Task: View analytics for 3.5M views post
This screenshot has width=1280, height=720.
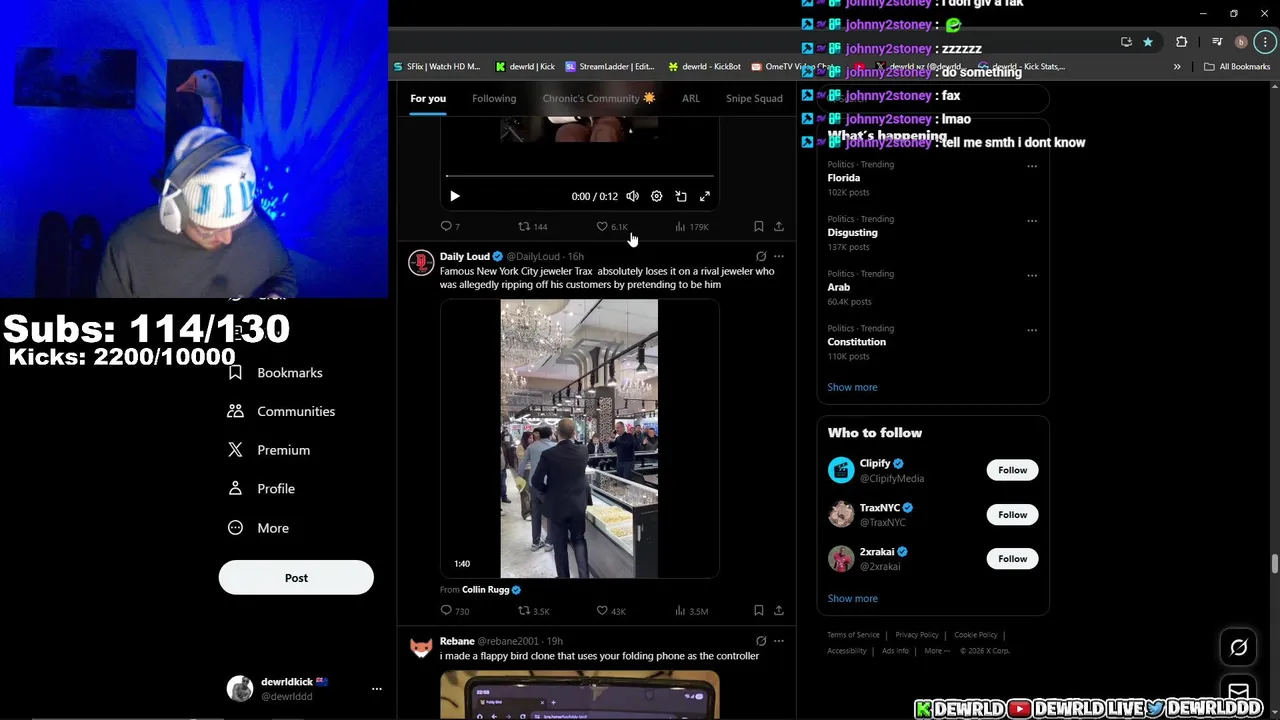Action: pos(691,611)
